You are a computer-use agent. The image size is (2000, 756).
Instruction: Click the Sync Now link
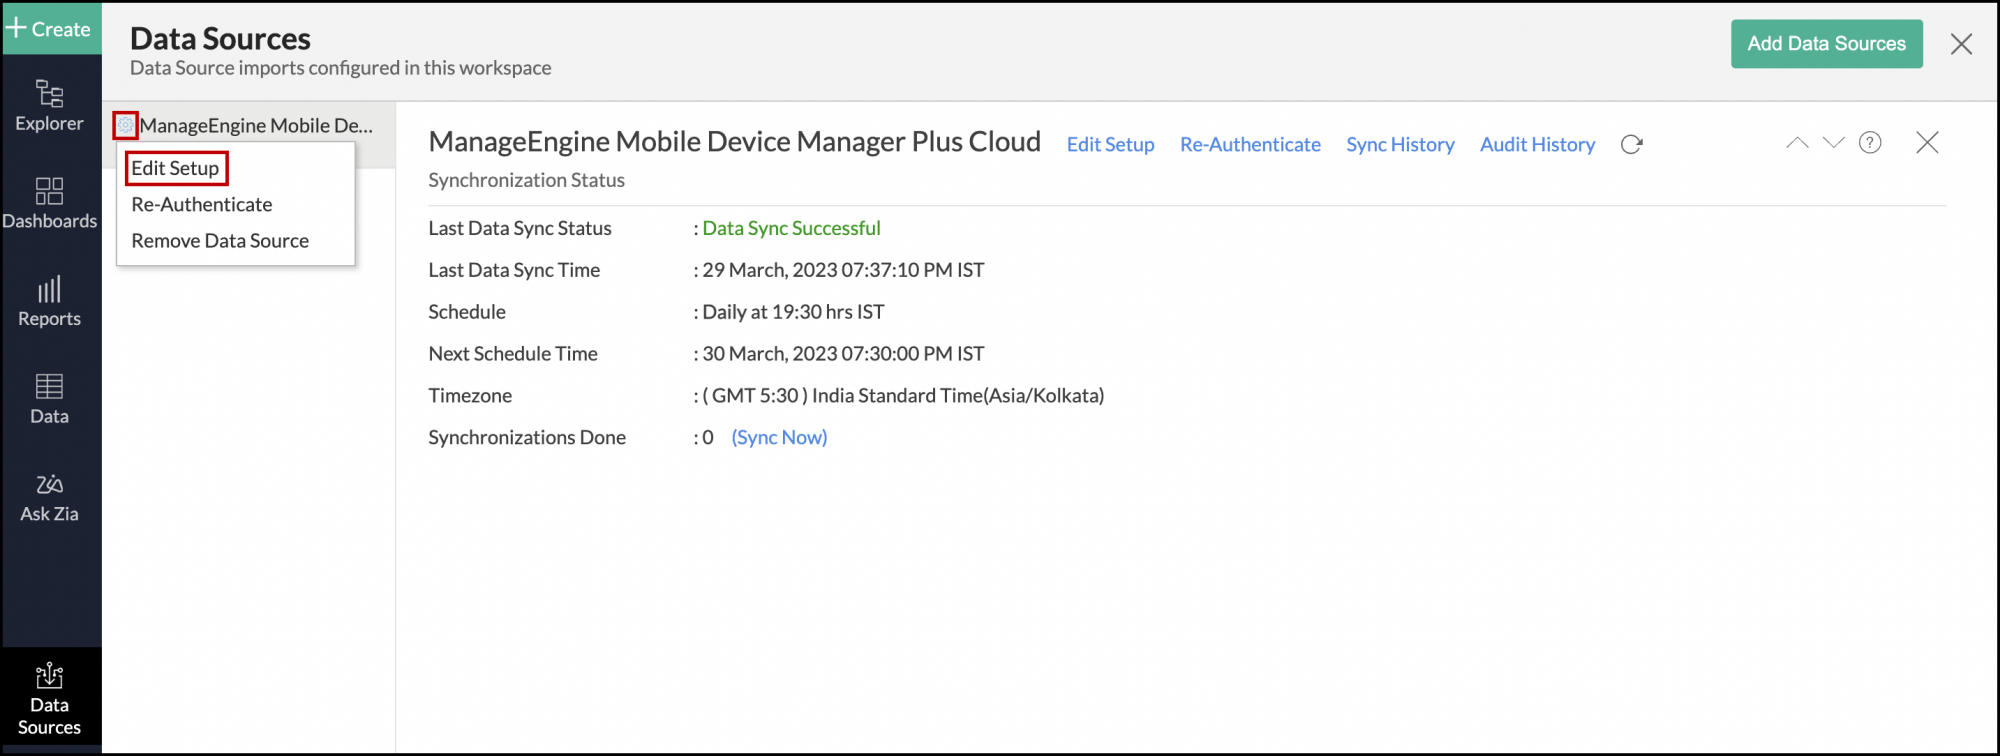pyautogui.click(x=779, y=438)
